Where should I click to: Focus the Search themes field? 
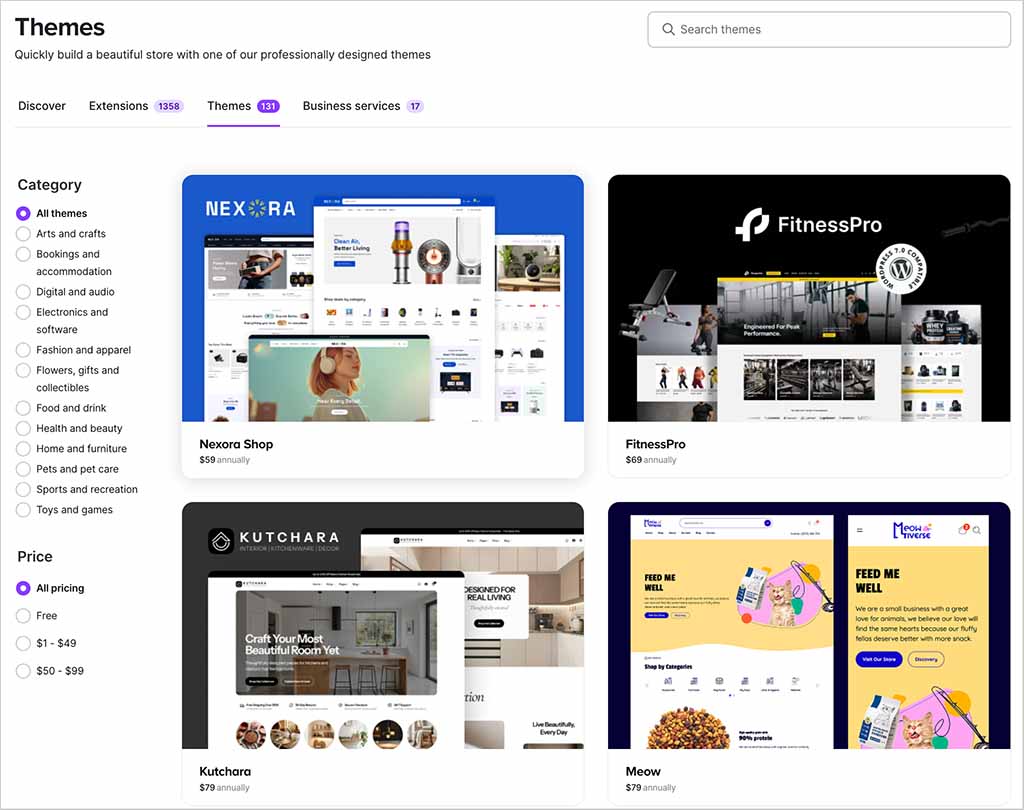[829, 29]
